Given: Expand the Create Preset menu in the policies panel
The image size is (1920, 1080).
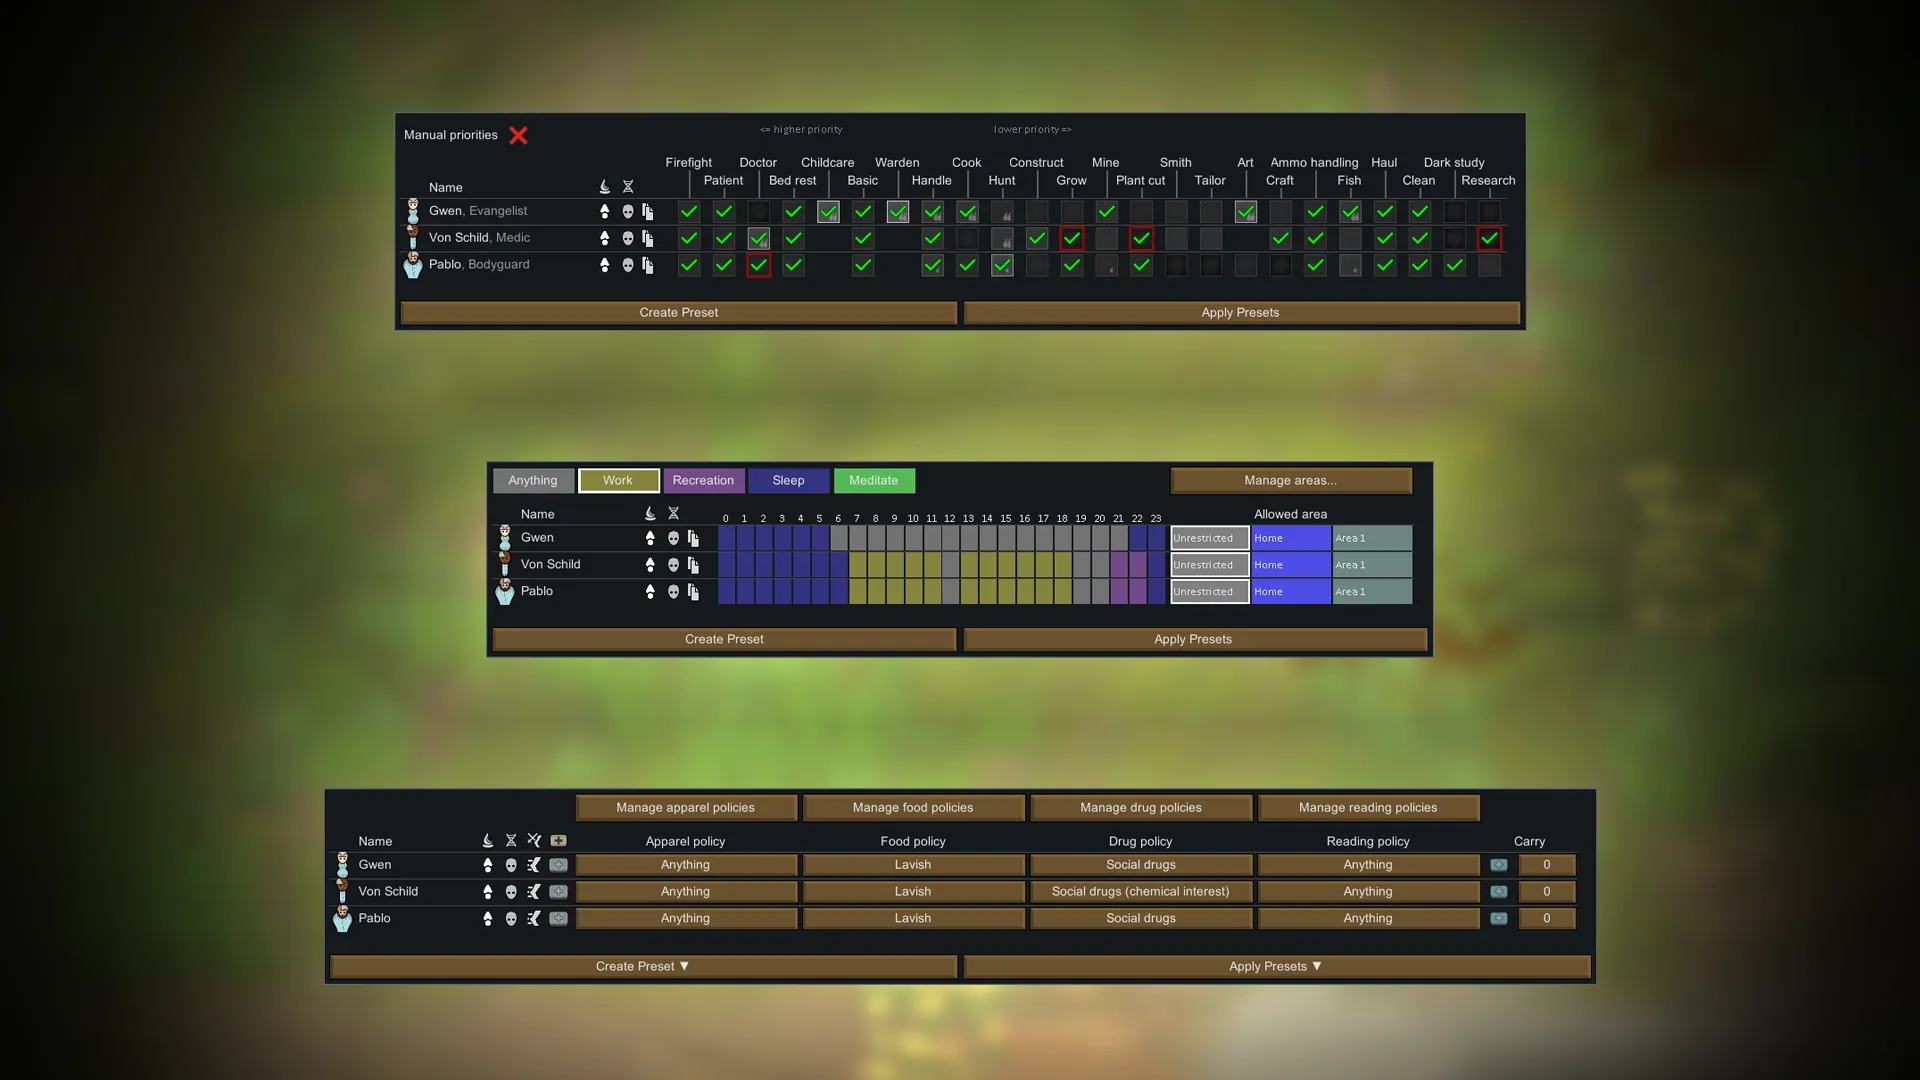Looking at the screenshot, I should coord(642,966).
